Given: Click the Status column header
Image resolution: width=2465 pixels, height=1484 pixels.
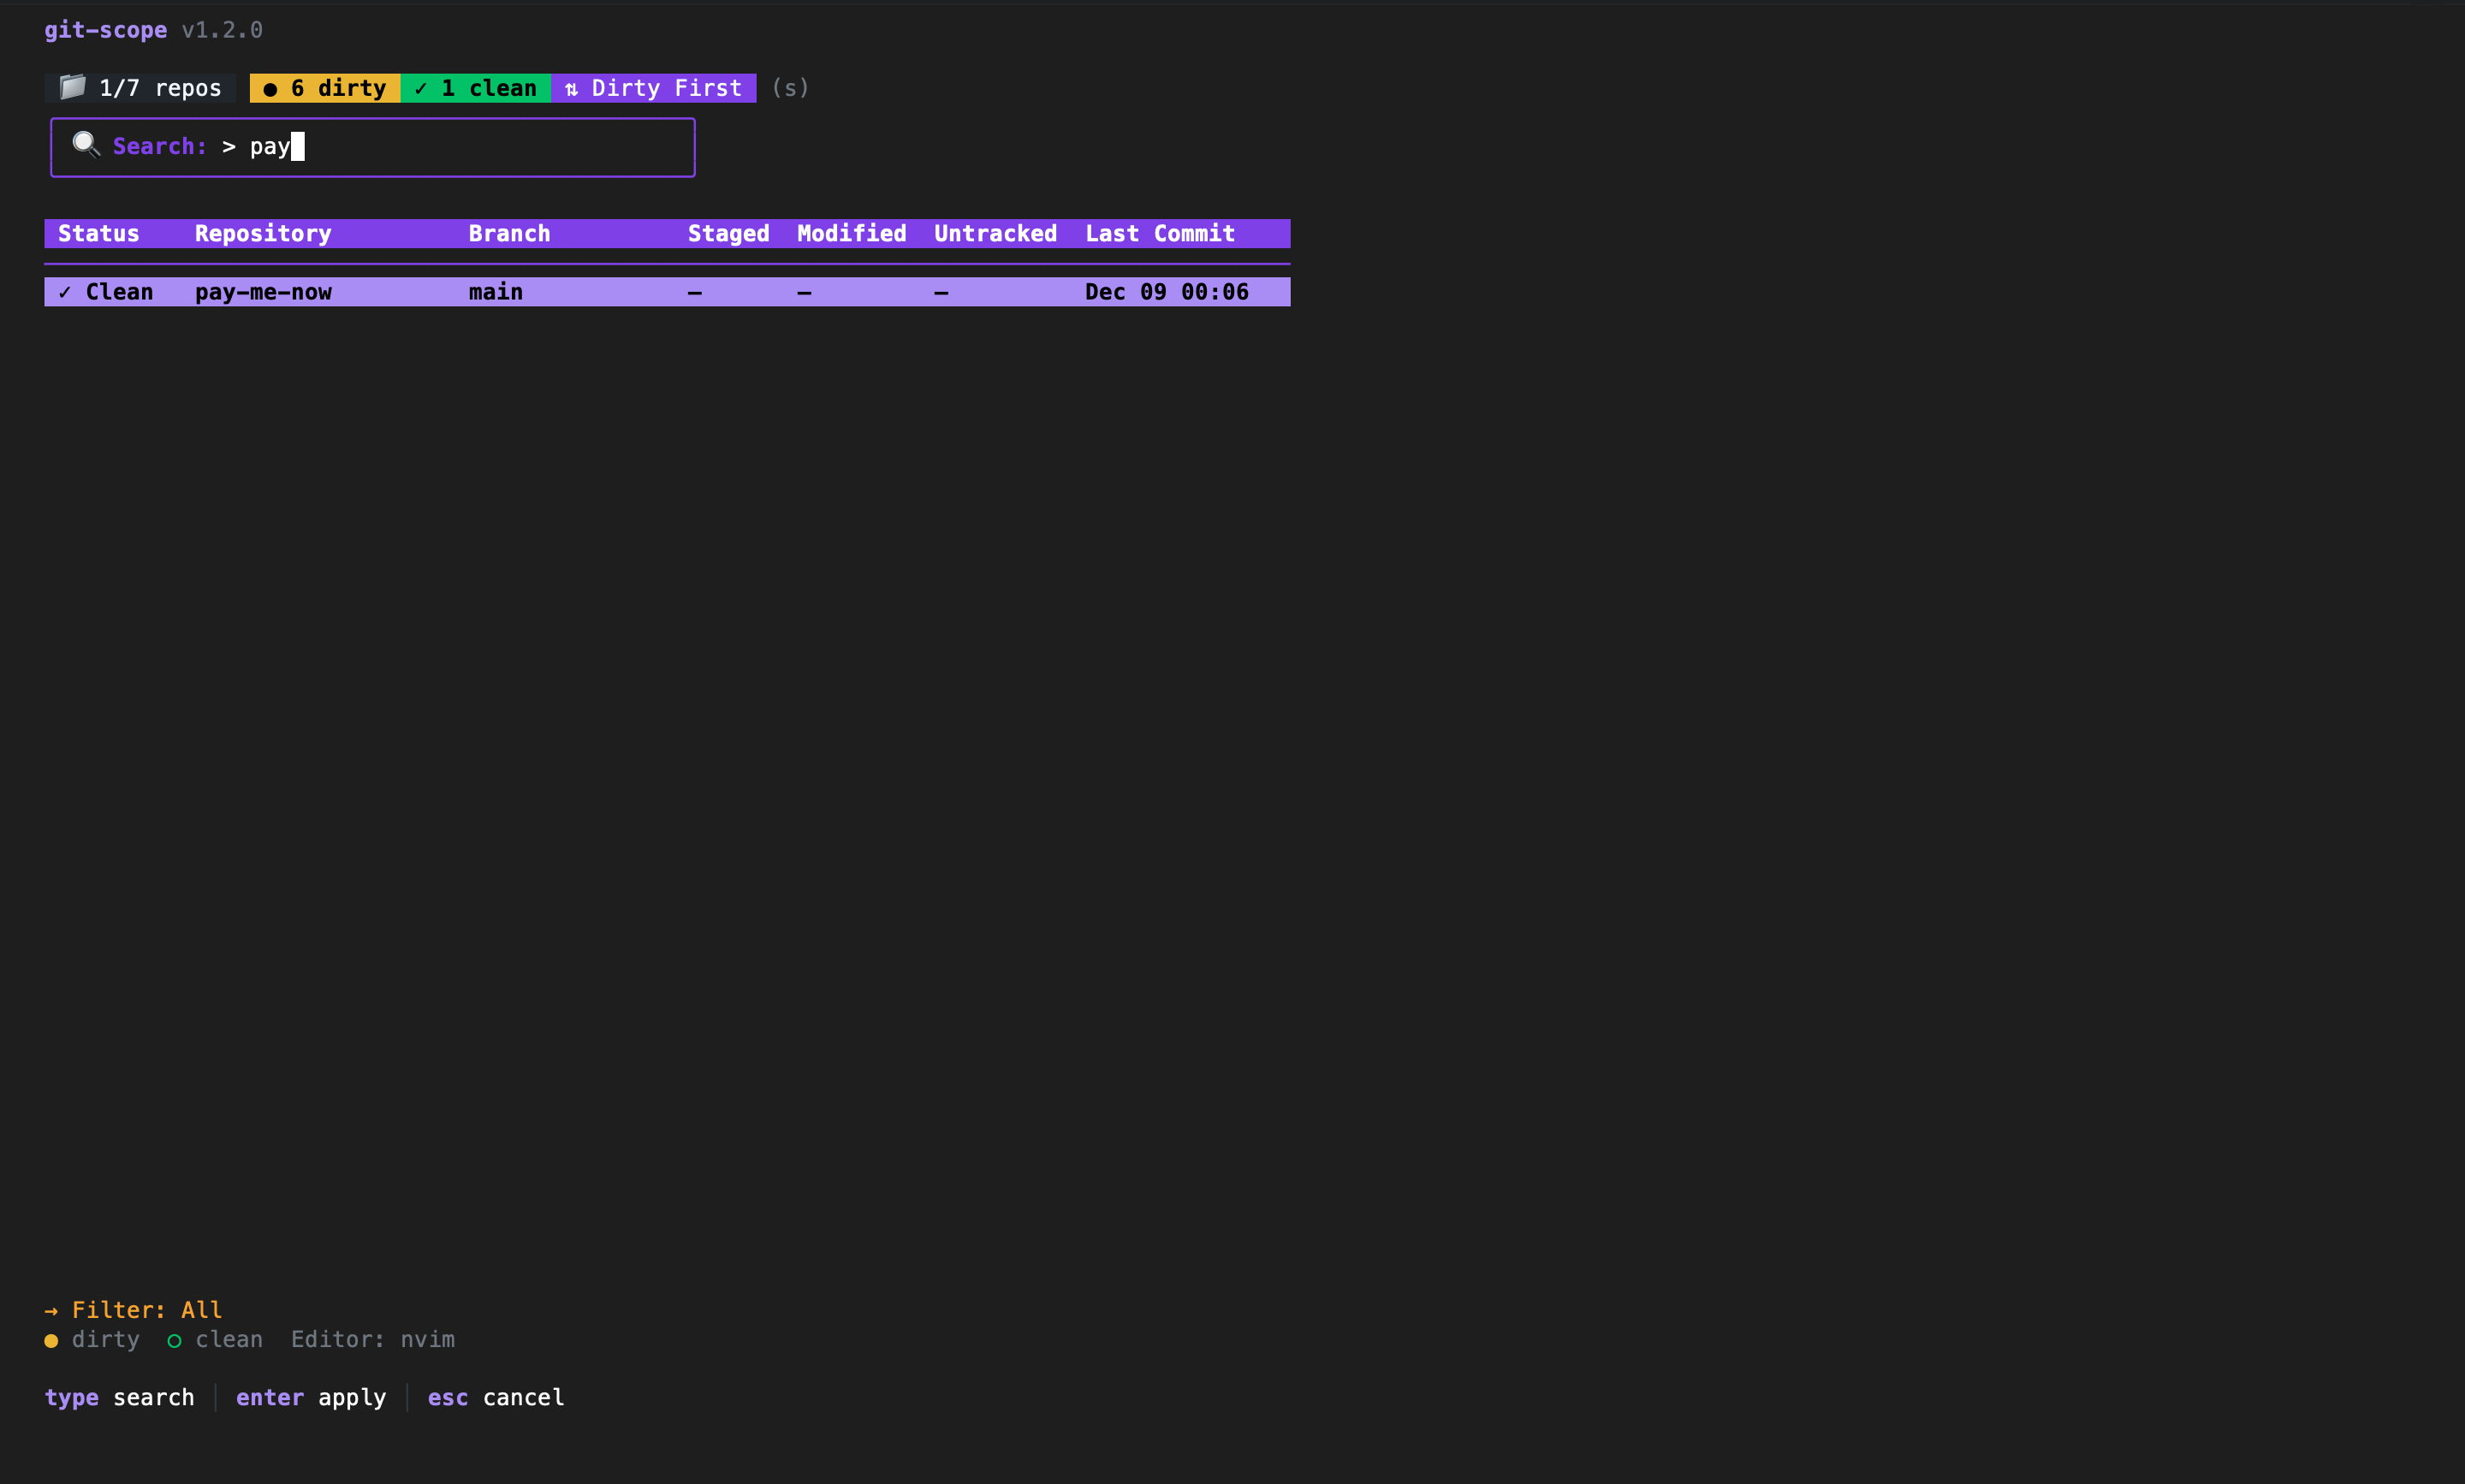Looking at the screenshot, I should point(98,233).
